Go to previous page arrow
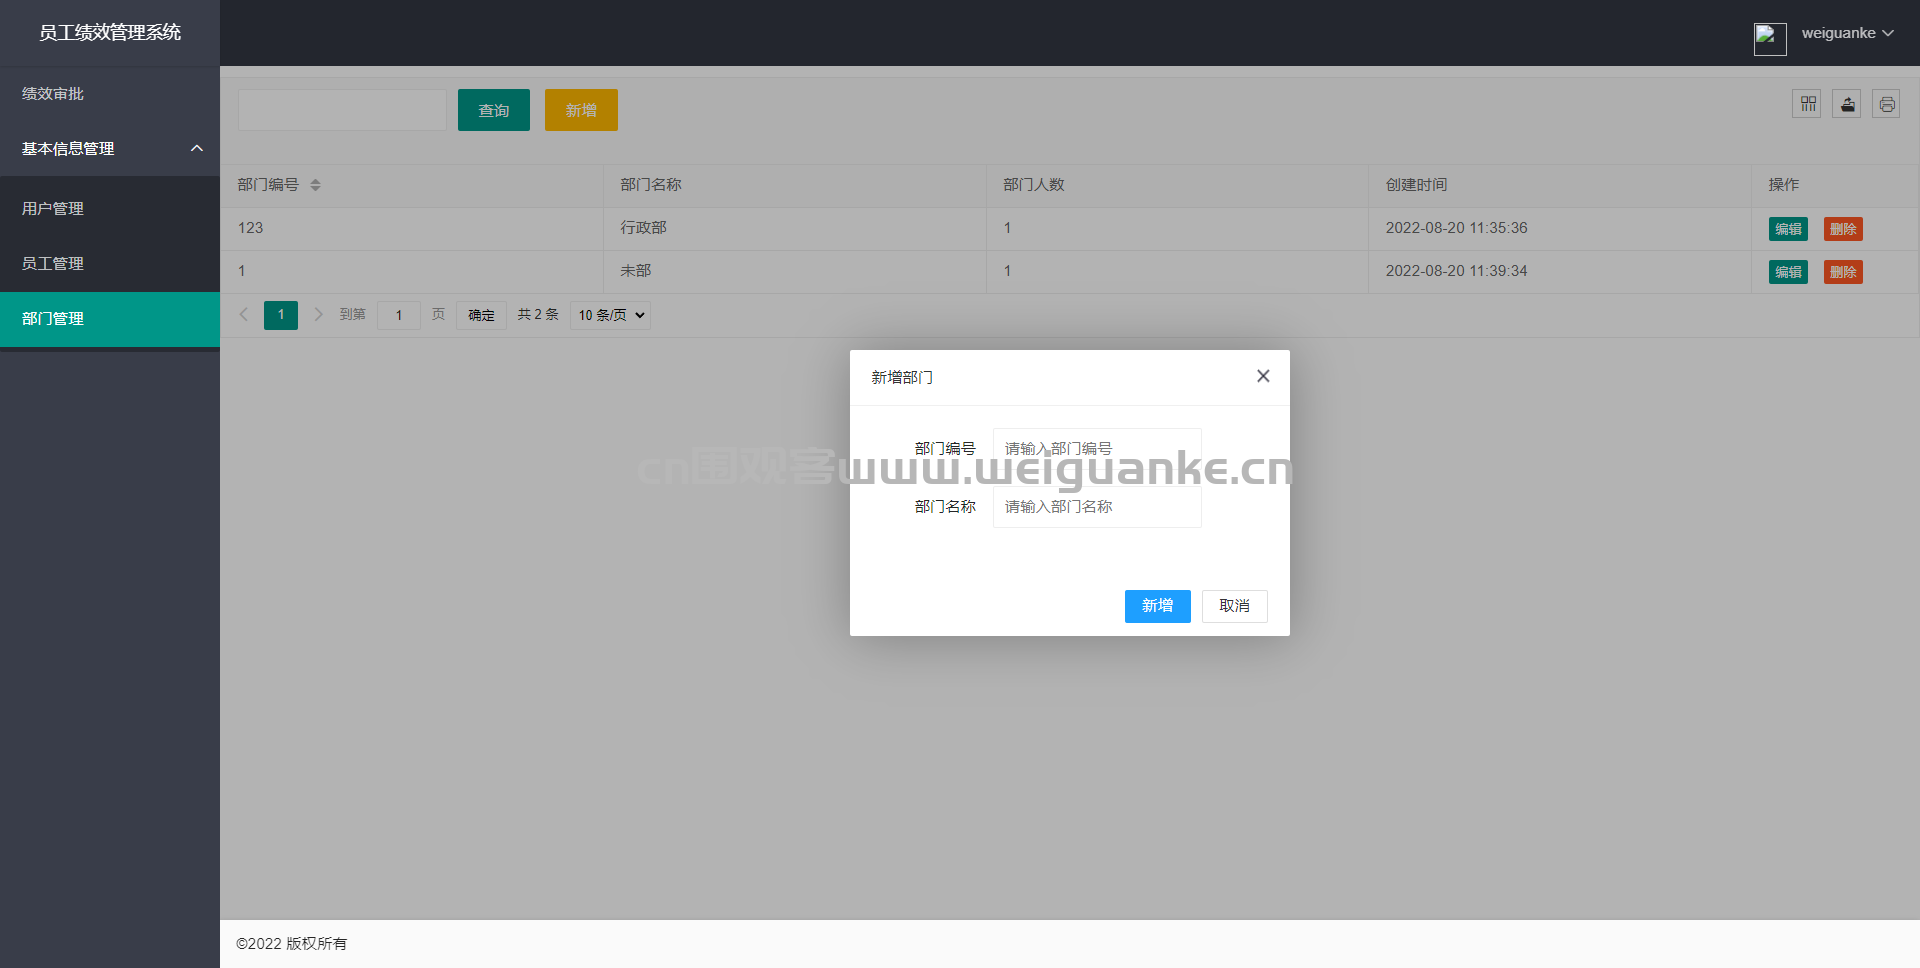 244,315
